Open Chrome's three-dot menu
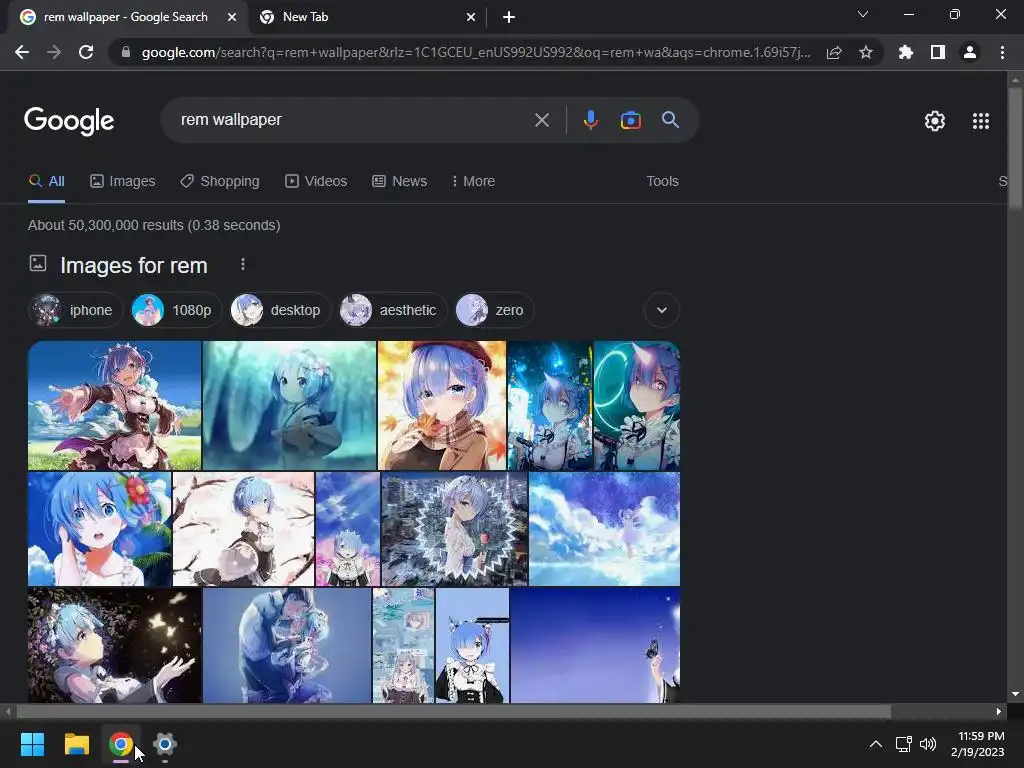The image size is (1024, 768). pos(1002,52)
